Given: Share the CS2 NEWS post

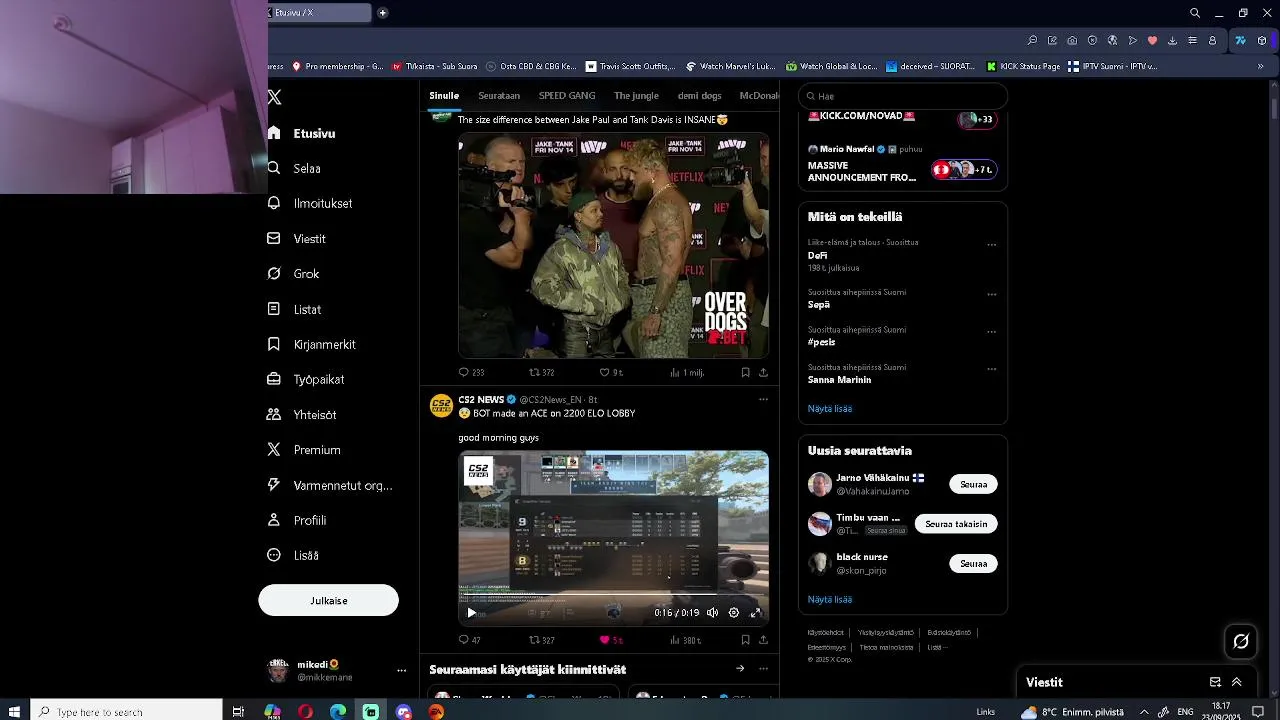Looking at the screenshot, I should (763, 640).
